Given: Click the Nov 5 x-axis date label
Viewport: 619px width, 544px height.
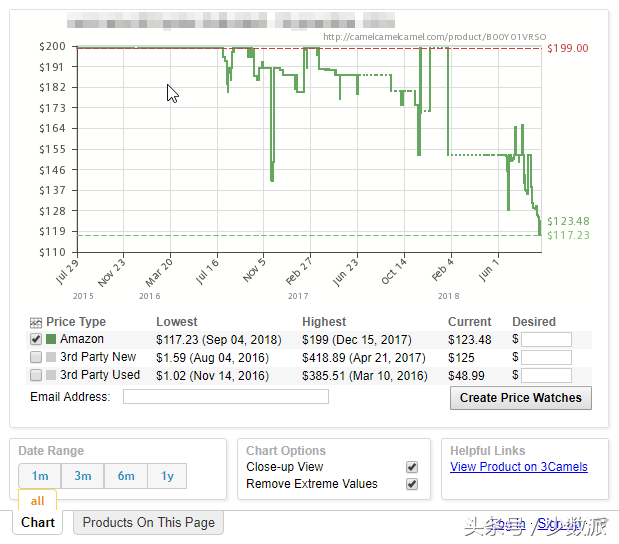Looking at the screenshot, I should point(255,270).
